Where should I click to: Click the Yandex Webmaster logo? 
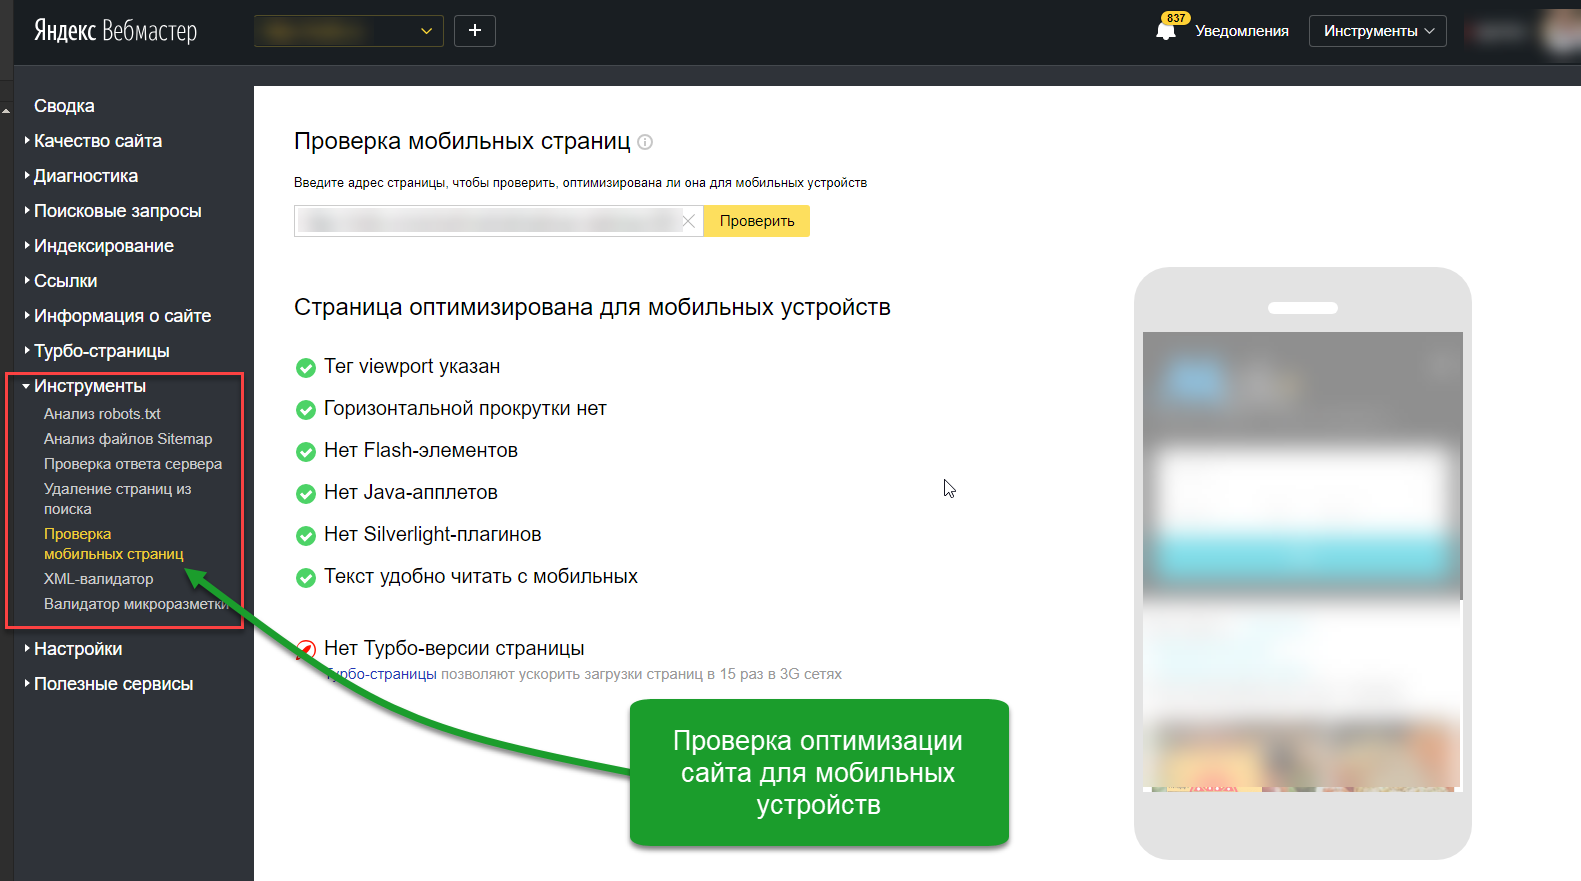pyautogui.click(x=115, y=31)
